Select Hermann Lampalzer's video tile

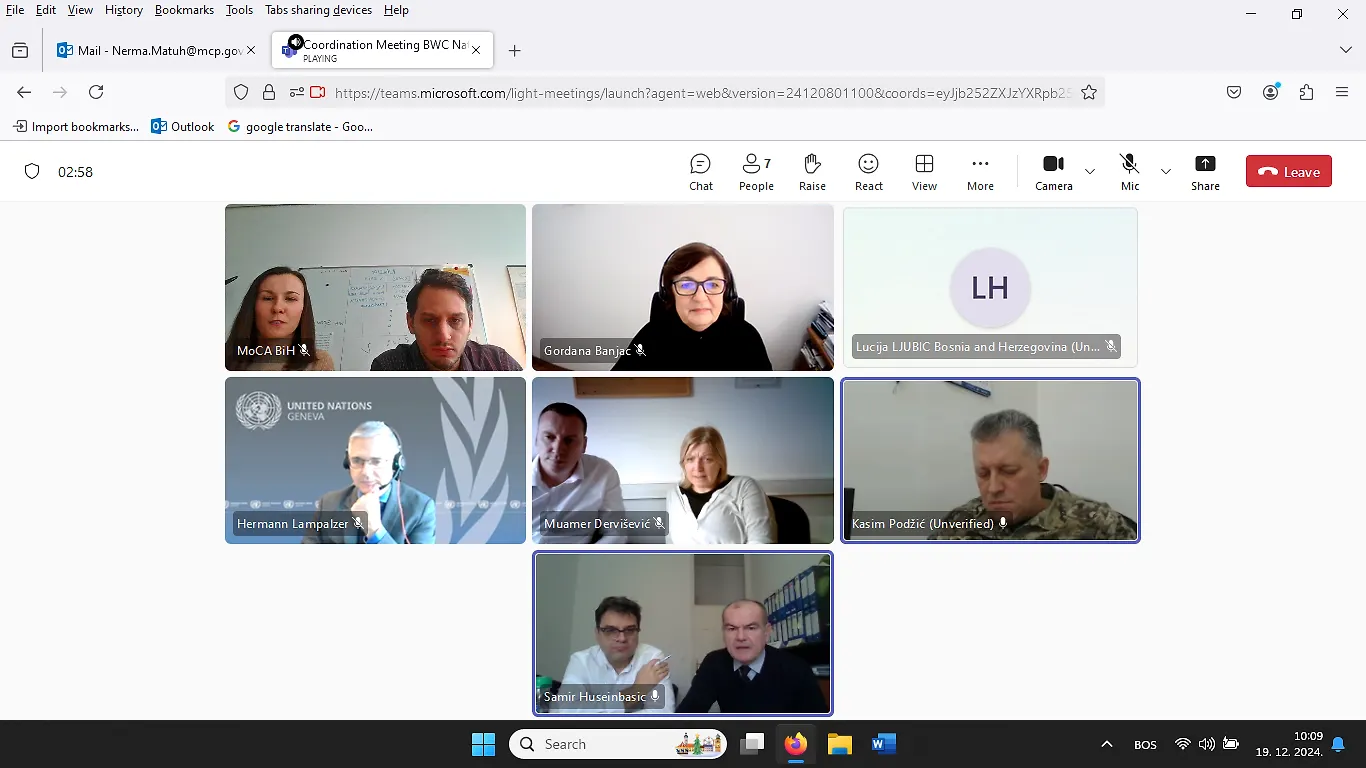tap(375, 460)
